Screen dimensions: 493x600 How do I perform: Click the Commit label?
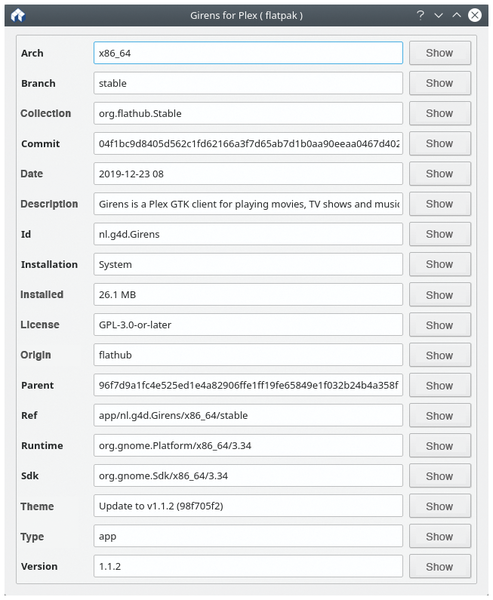click(x=41, y=144)
